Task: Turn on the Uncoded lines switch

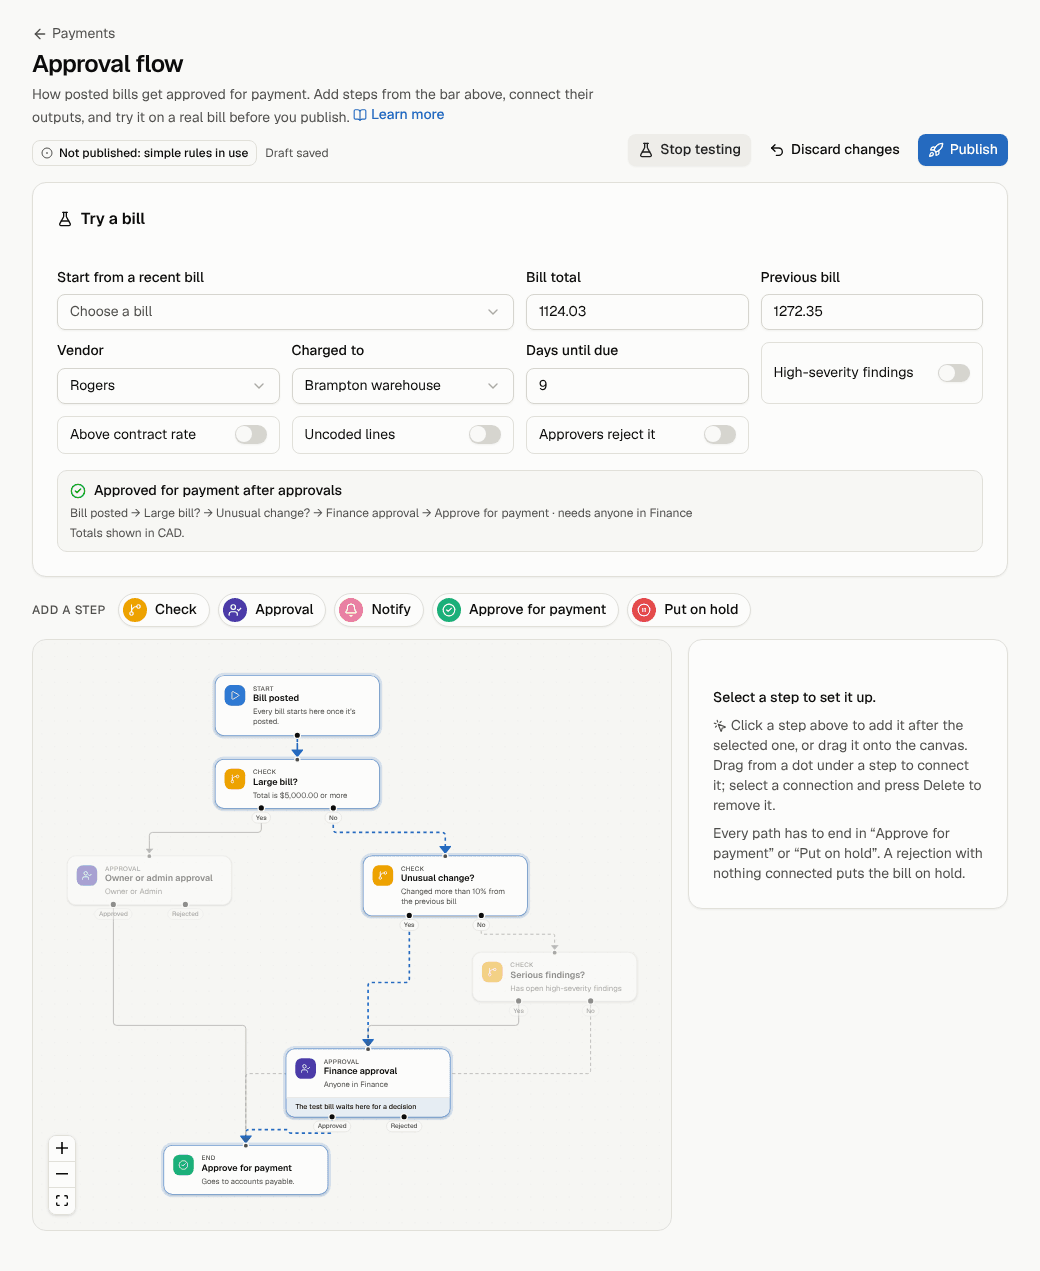Action: point(485,434)
